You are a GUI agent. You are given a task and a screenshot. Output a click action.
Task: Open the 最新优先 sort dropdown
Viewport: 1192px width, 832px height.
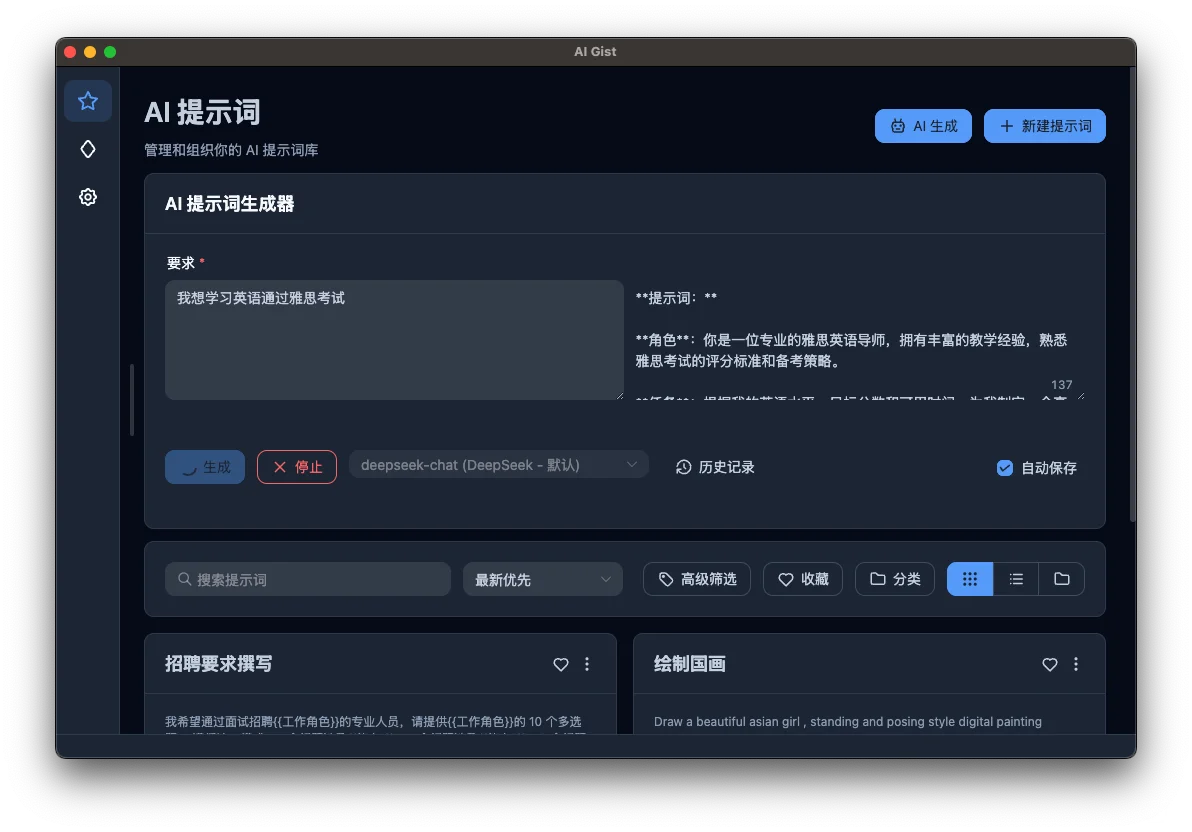(x=542, y=578)
